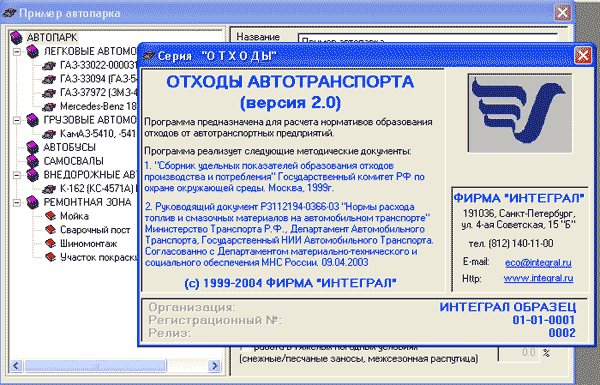
Task: Click the red icon beside Участок покраски
Action: [50, 257]
